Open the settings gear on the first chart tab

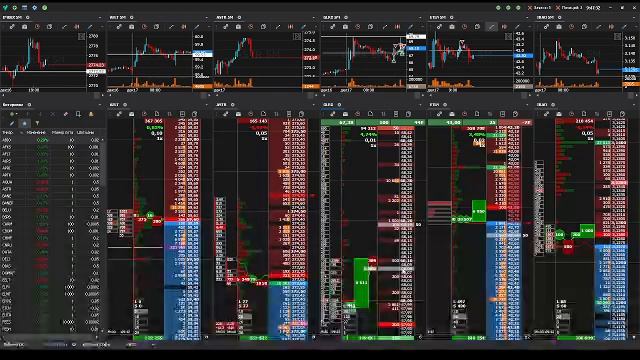28,18
